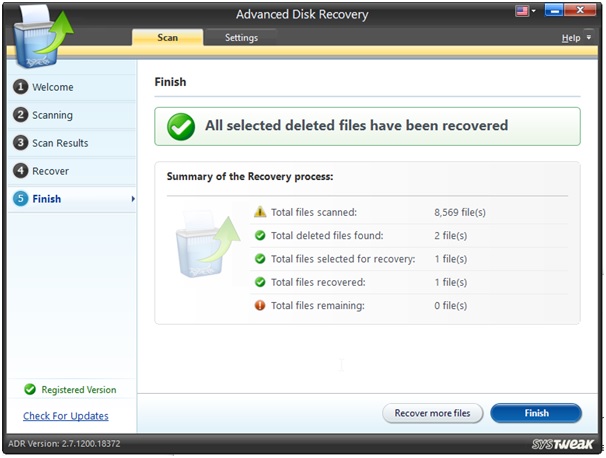Close the Advanced Disk Recovery window

pyautogui.click(x=580, y=10)
